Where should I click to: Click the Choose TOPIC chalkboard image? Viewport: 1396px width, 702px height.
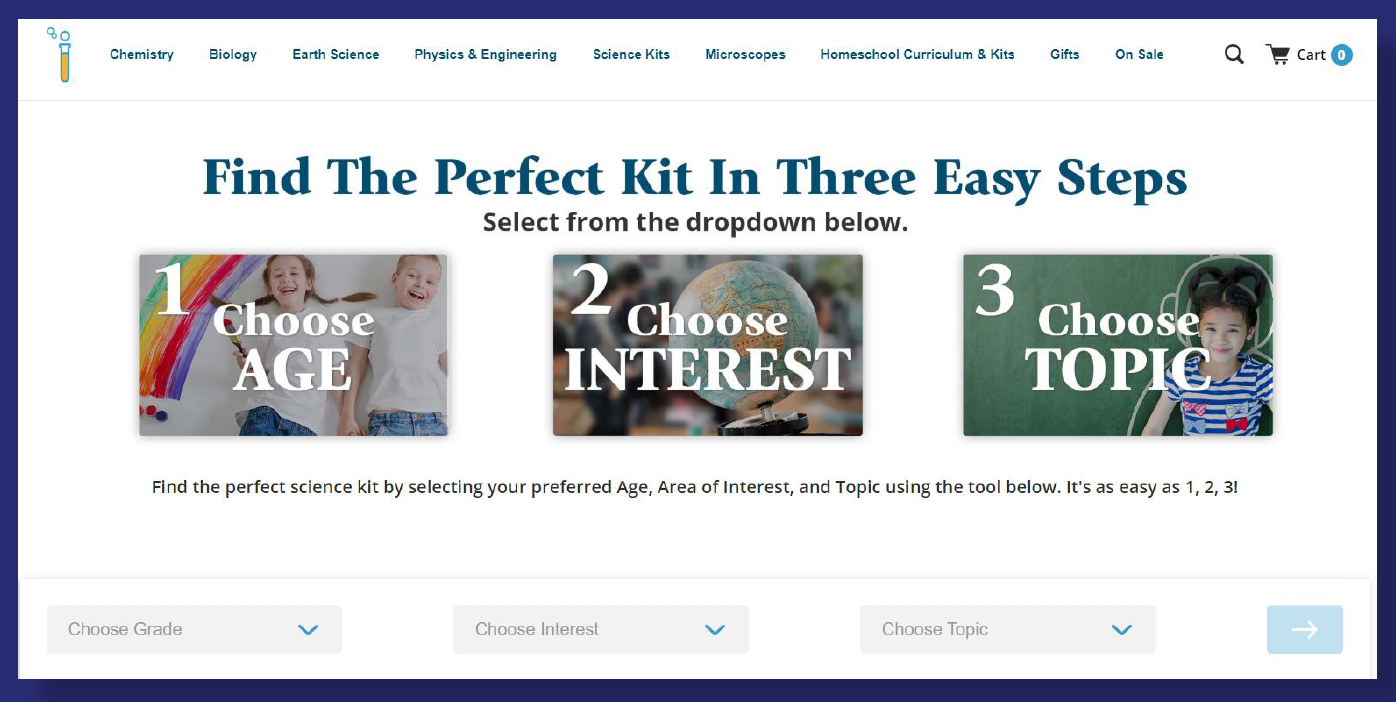click(1118, 345)
